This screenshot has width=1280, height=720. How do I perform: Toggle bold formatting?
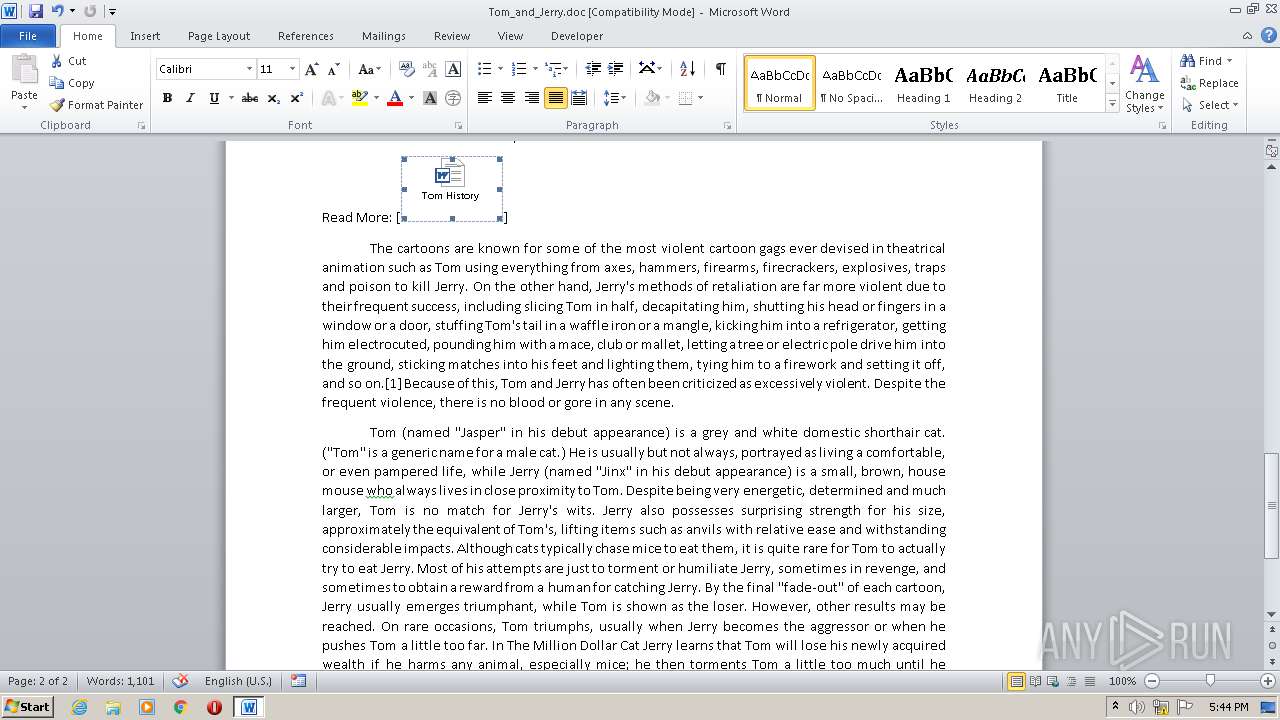167,98
